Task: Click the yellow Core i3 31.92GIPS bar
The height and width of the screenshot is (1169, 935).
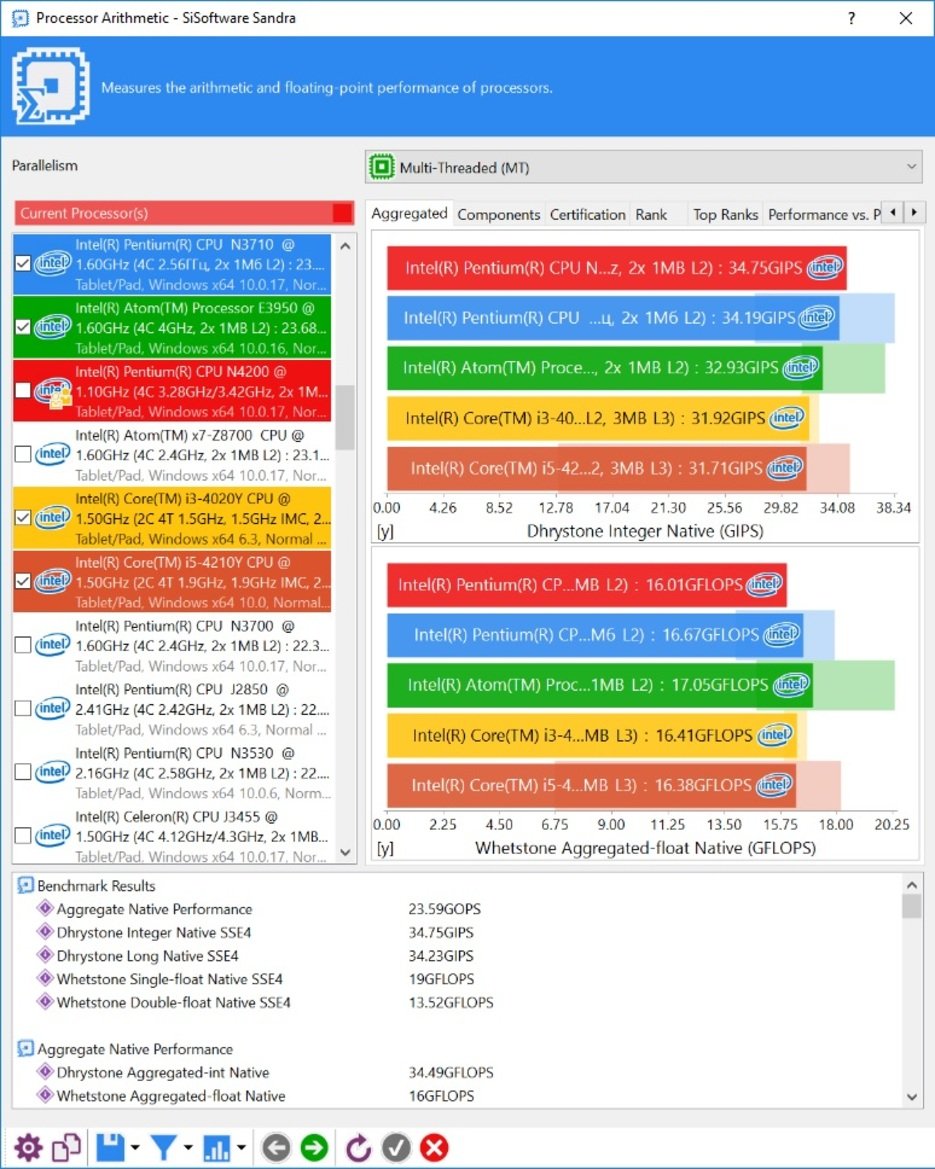Action: pos(598,418)
